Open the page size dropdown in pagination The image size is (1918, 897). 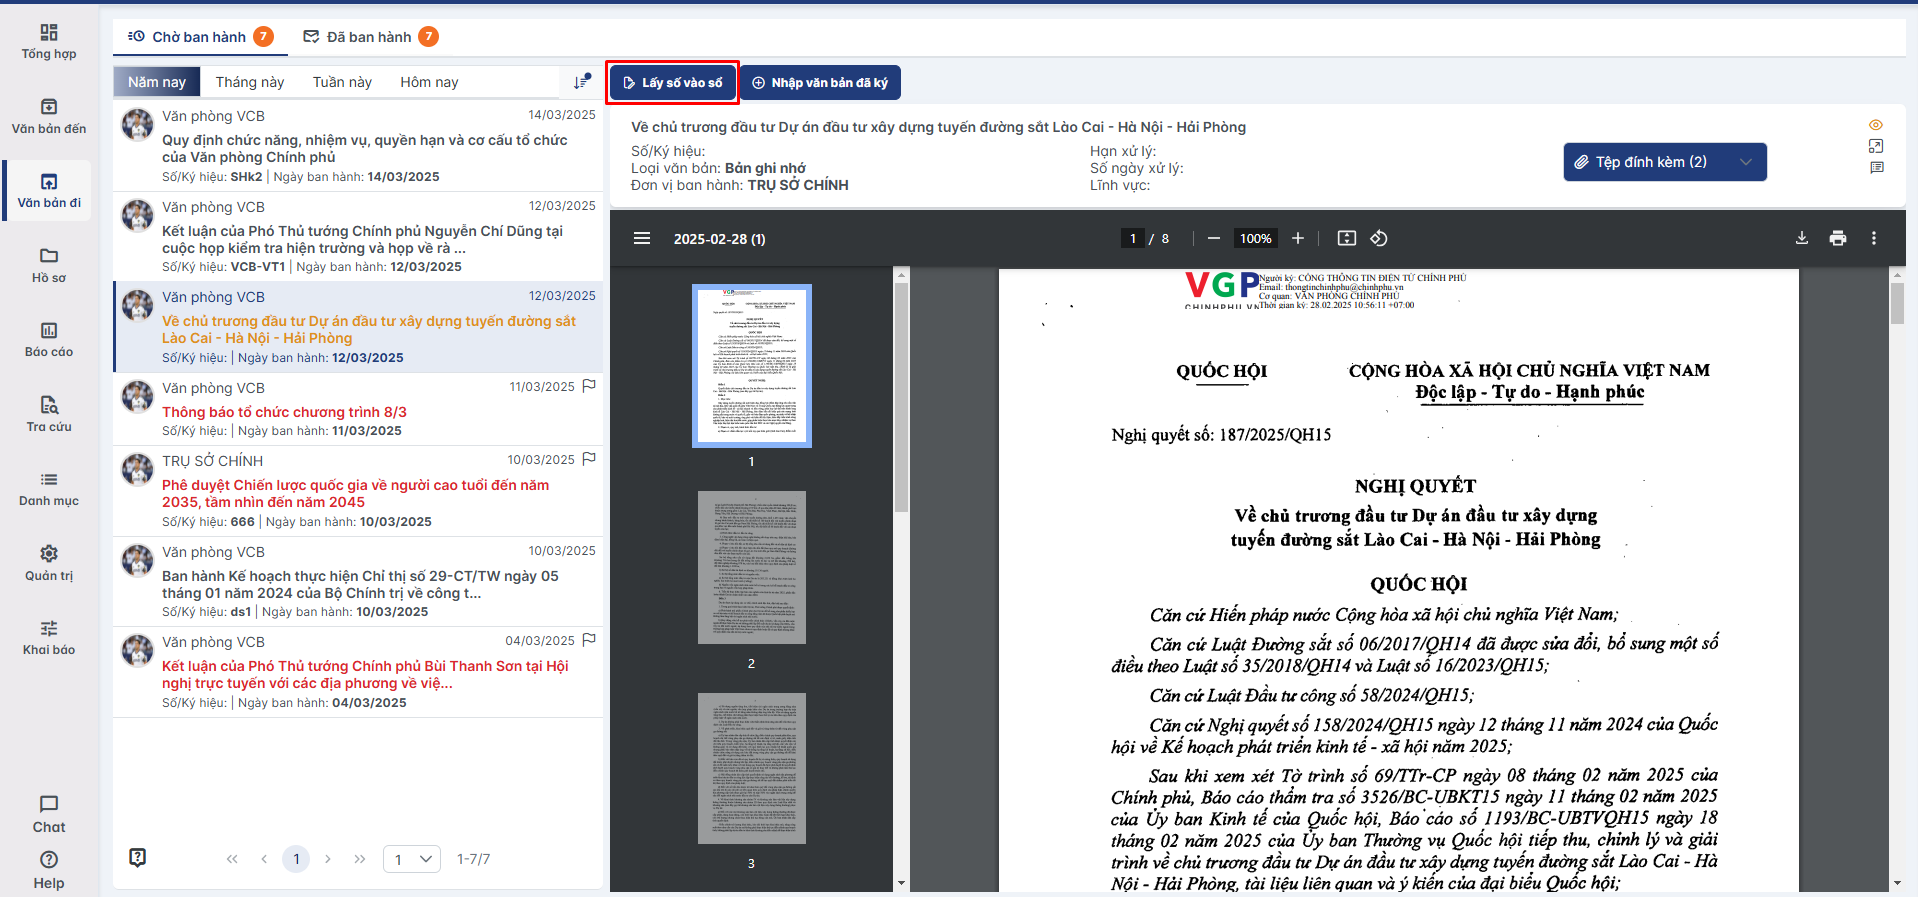pos(412,859)
